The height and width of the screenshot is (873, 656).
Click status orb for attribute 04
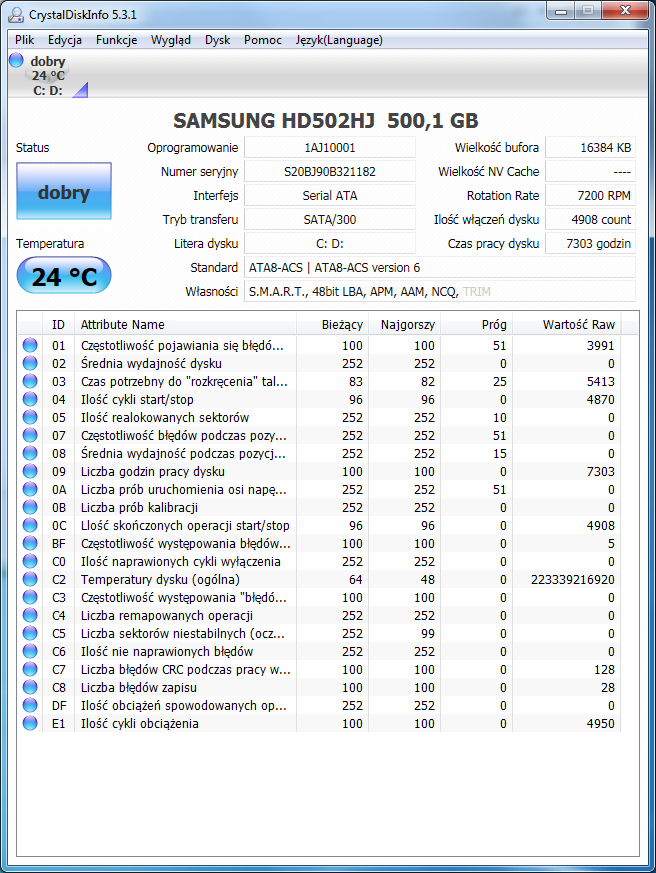(30, 399)
